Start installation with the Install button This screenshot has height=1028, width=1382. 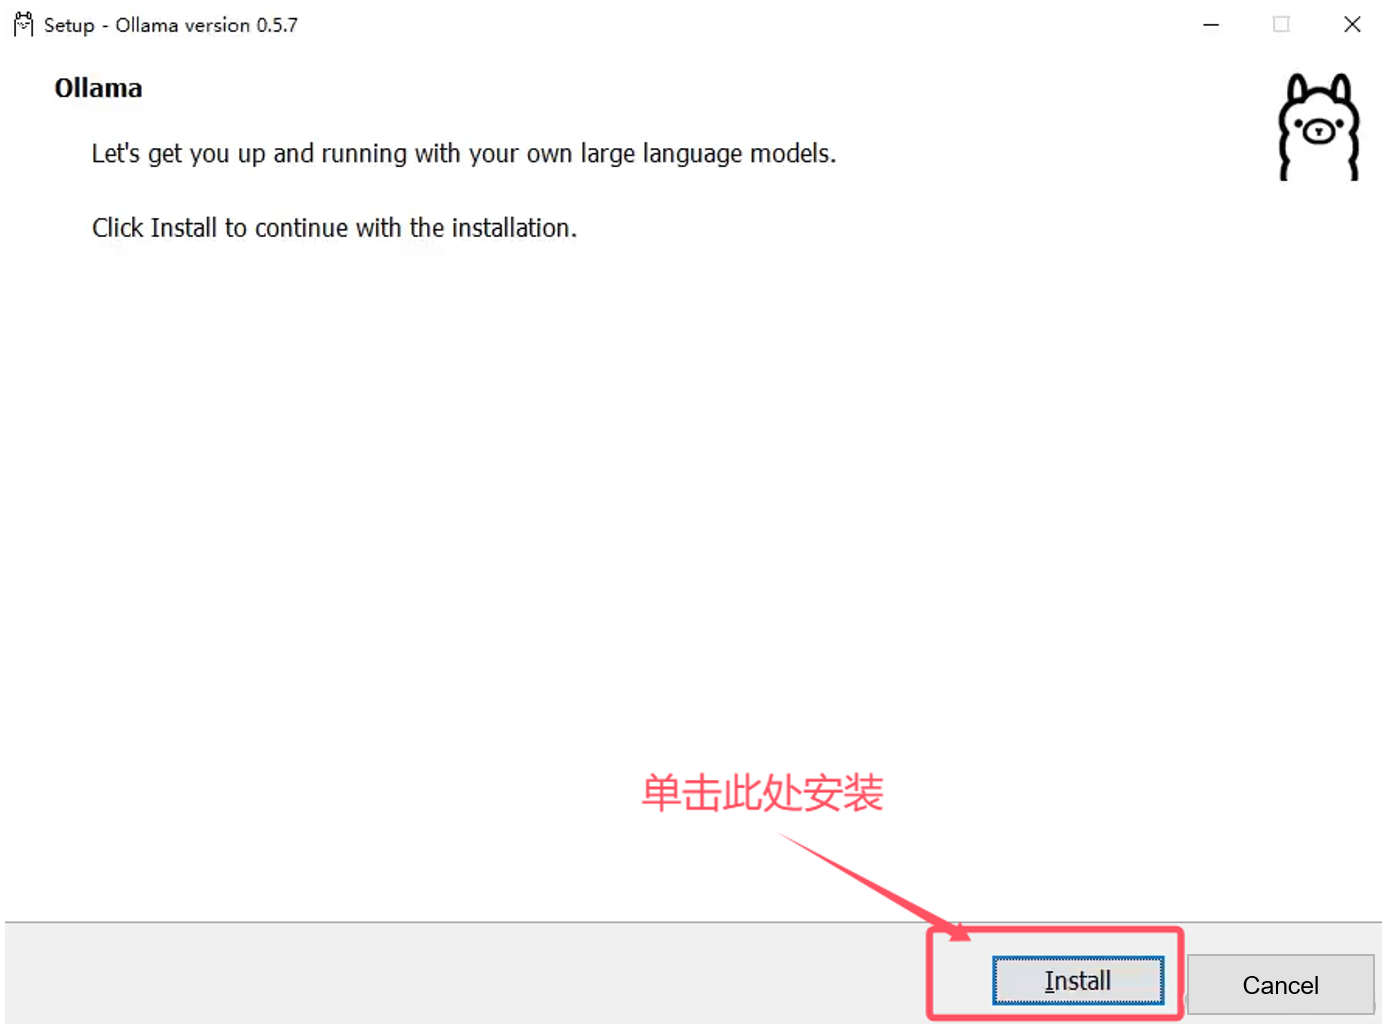click(x=1078, y=981)
